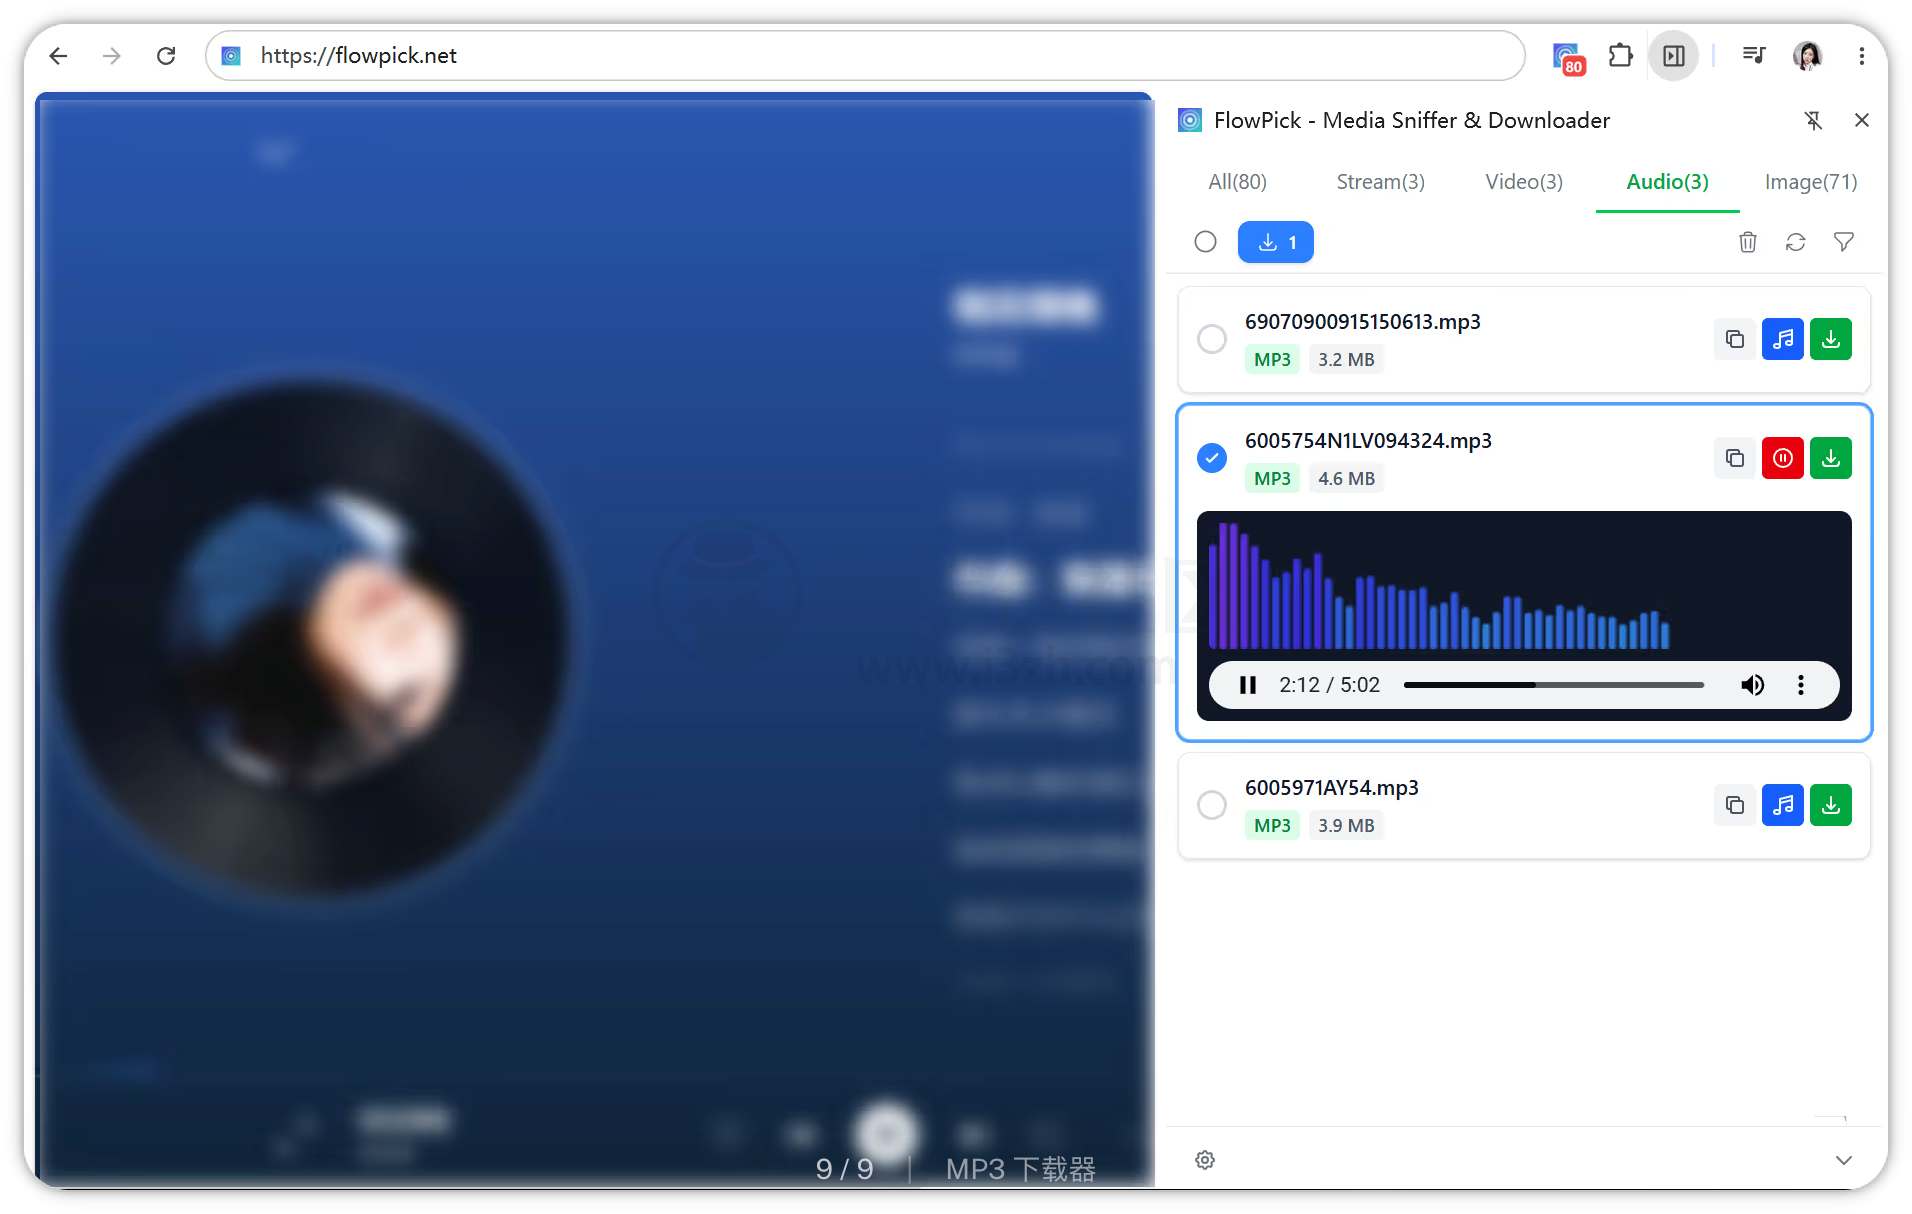The width and height of the screenshot is (1912, 1214).
Task: Click the flowpick.net address bar
Action: (x=865, y=56)
